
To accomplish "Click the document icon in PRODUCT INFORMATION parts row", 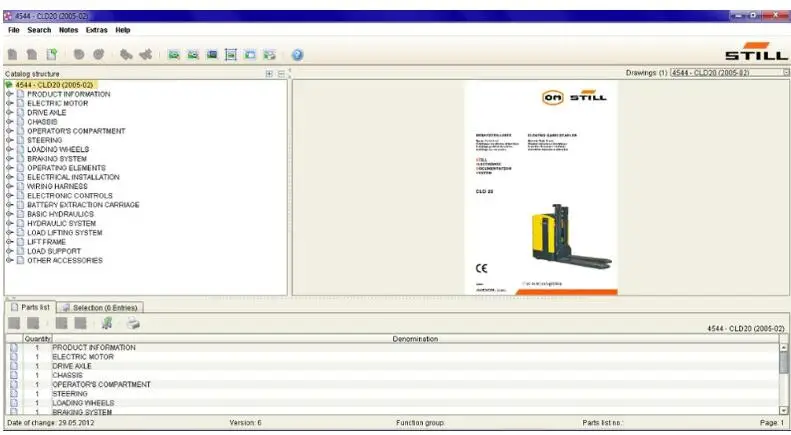I will pos(14,348).
